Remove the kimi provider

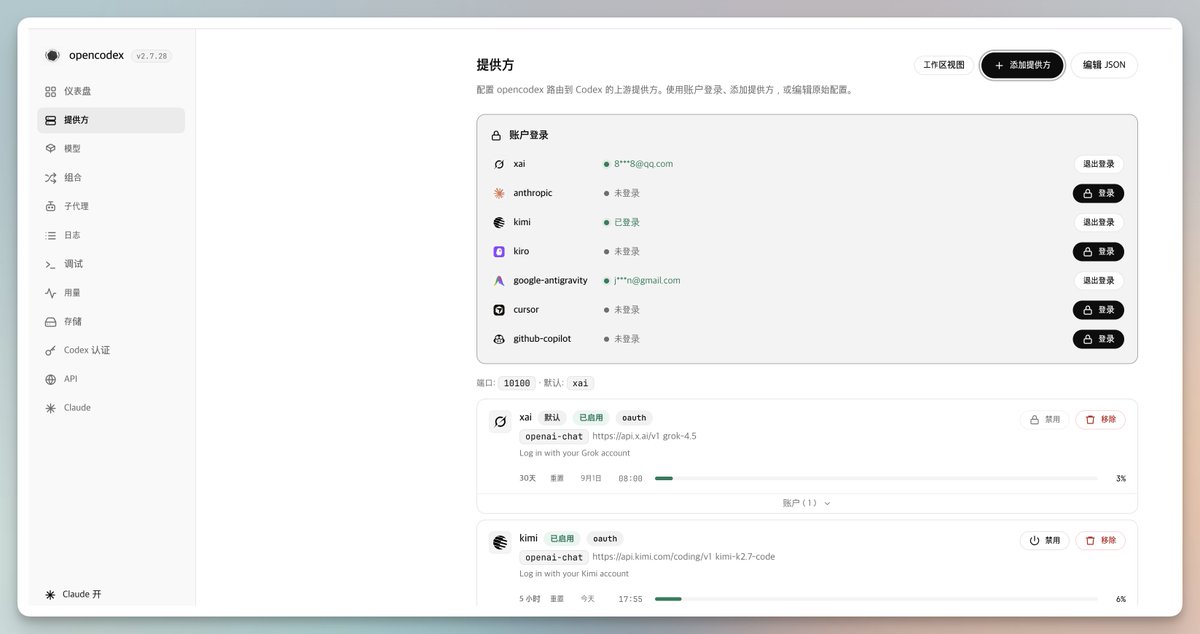click(1100, 541)
